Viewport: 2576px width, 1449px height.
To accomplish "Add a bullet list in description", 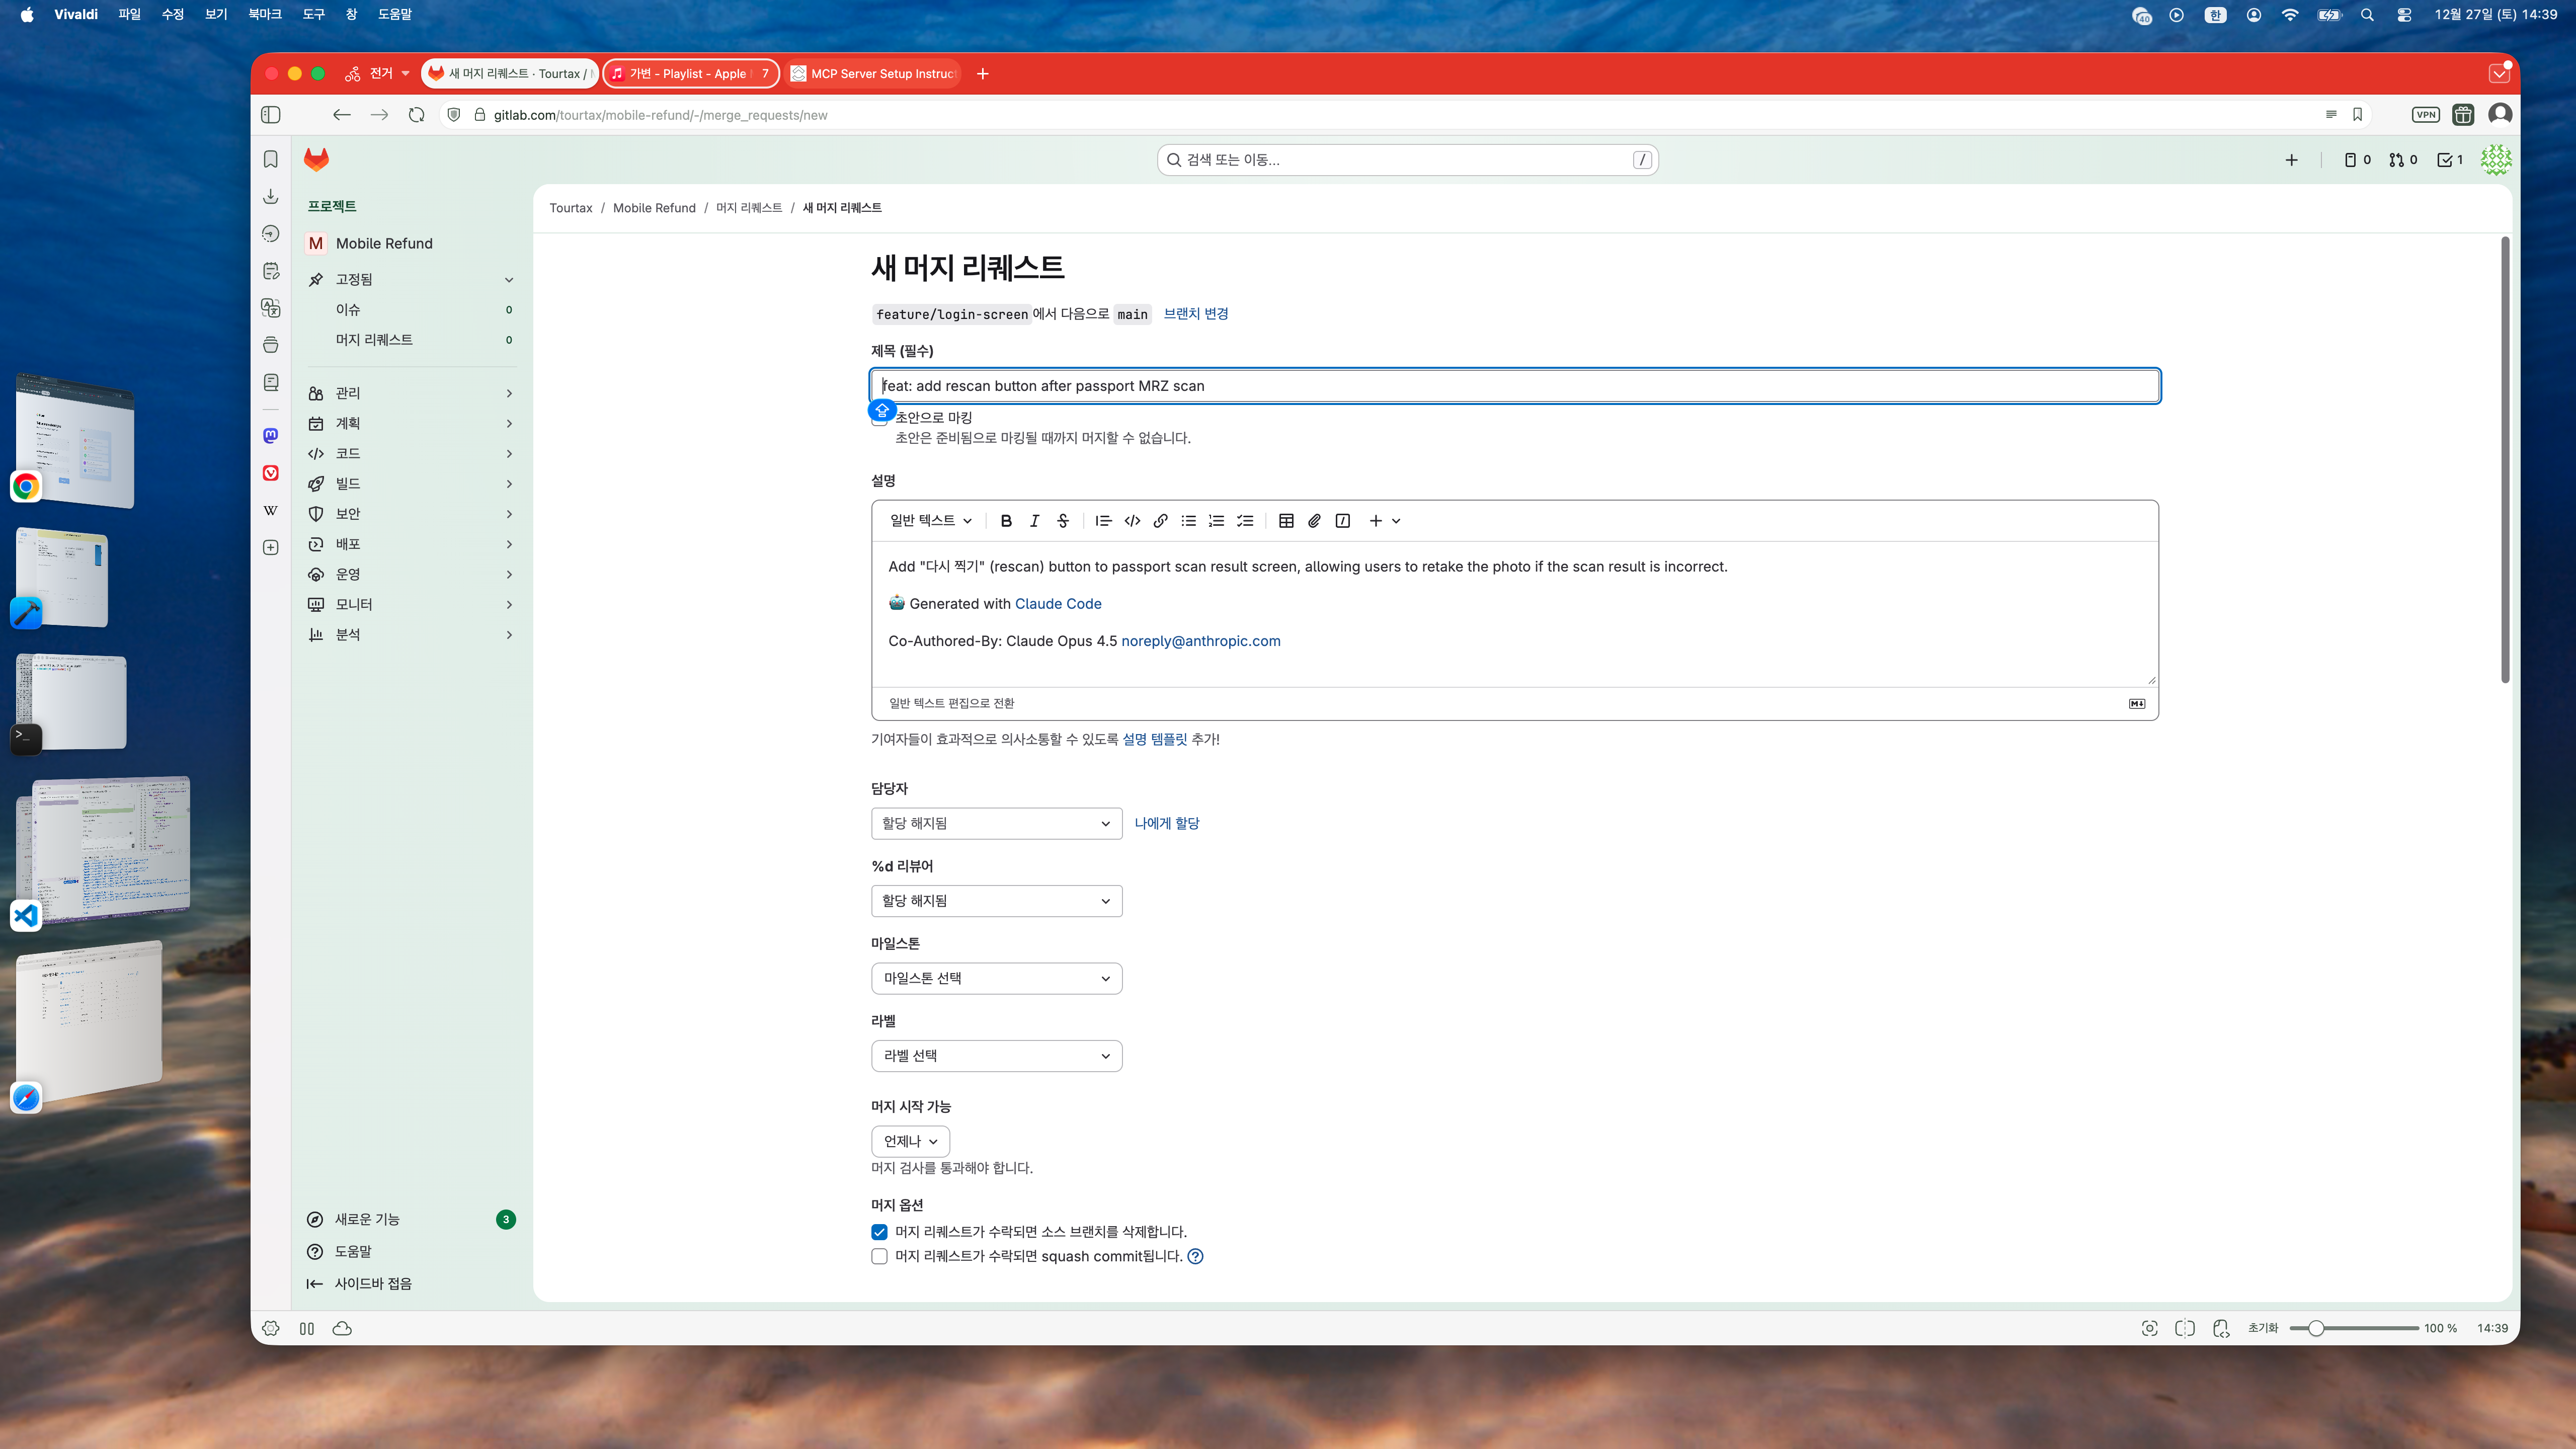I will point(1188,521).
